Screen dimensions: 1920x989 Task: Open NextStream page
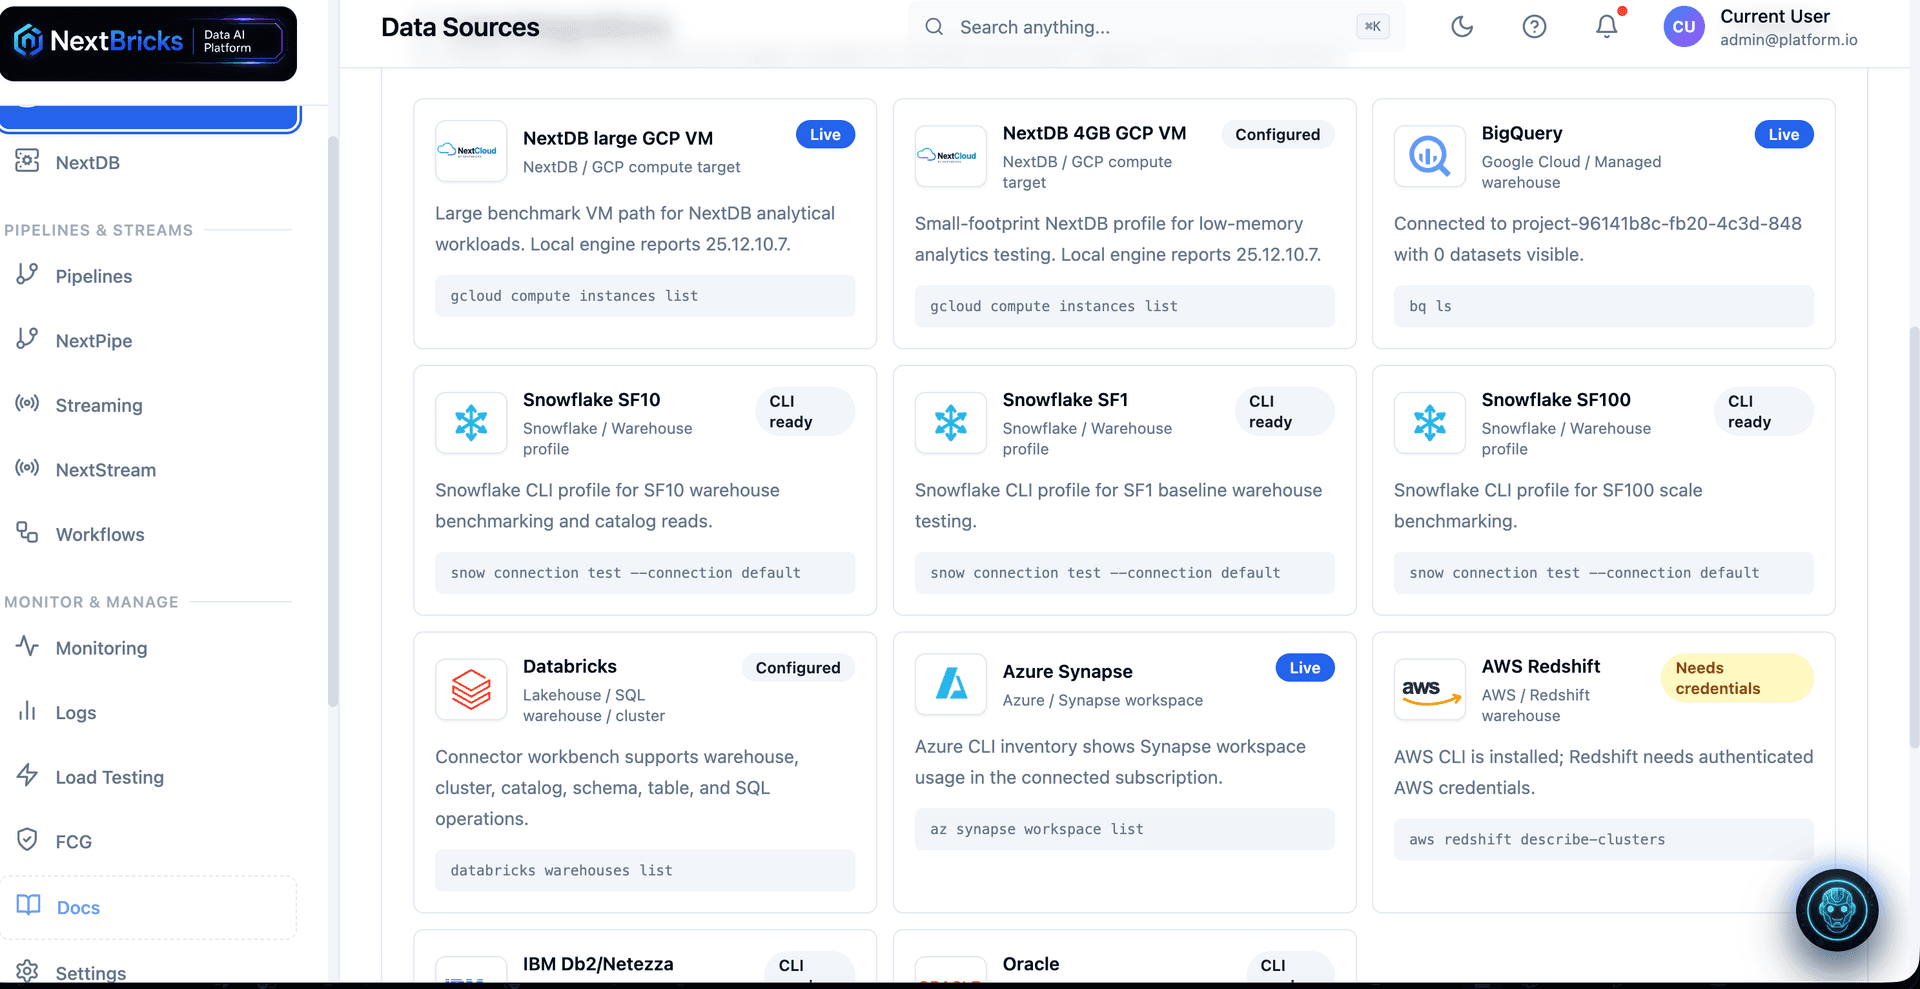105,470
